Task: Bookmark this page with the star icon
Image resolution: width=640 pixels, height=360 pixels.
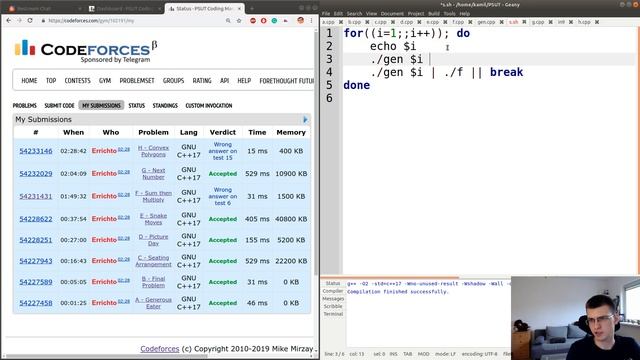Action: tap(239, 20)
